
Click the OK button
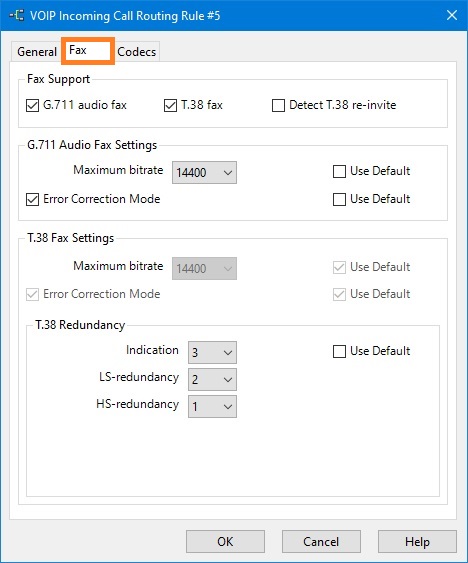point(225,541)
